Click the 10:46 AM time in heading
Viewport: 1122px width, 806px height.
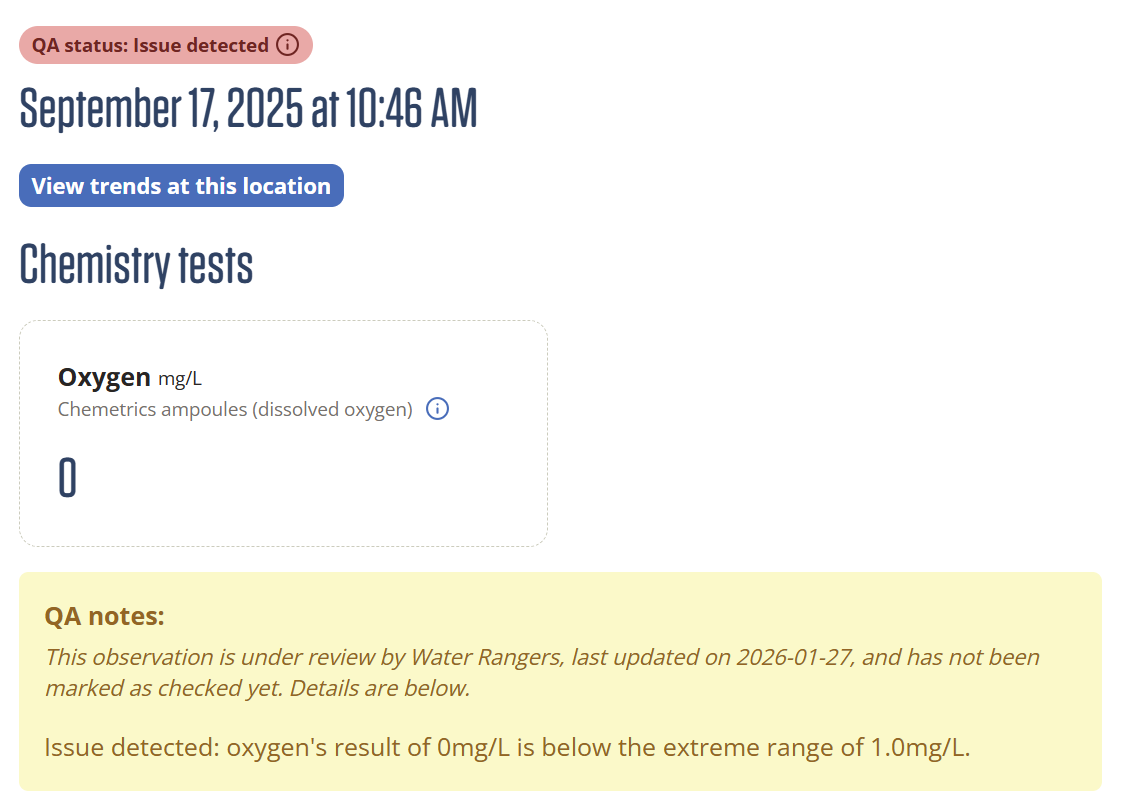coord(411,110)
